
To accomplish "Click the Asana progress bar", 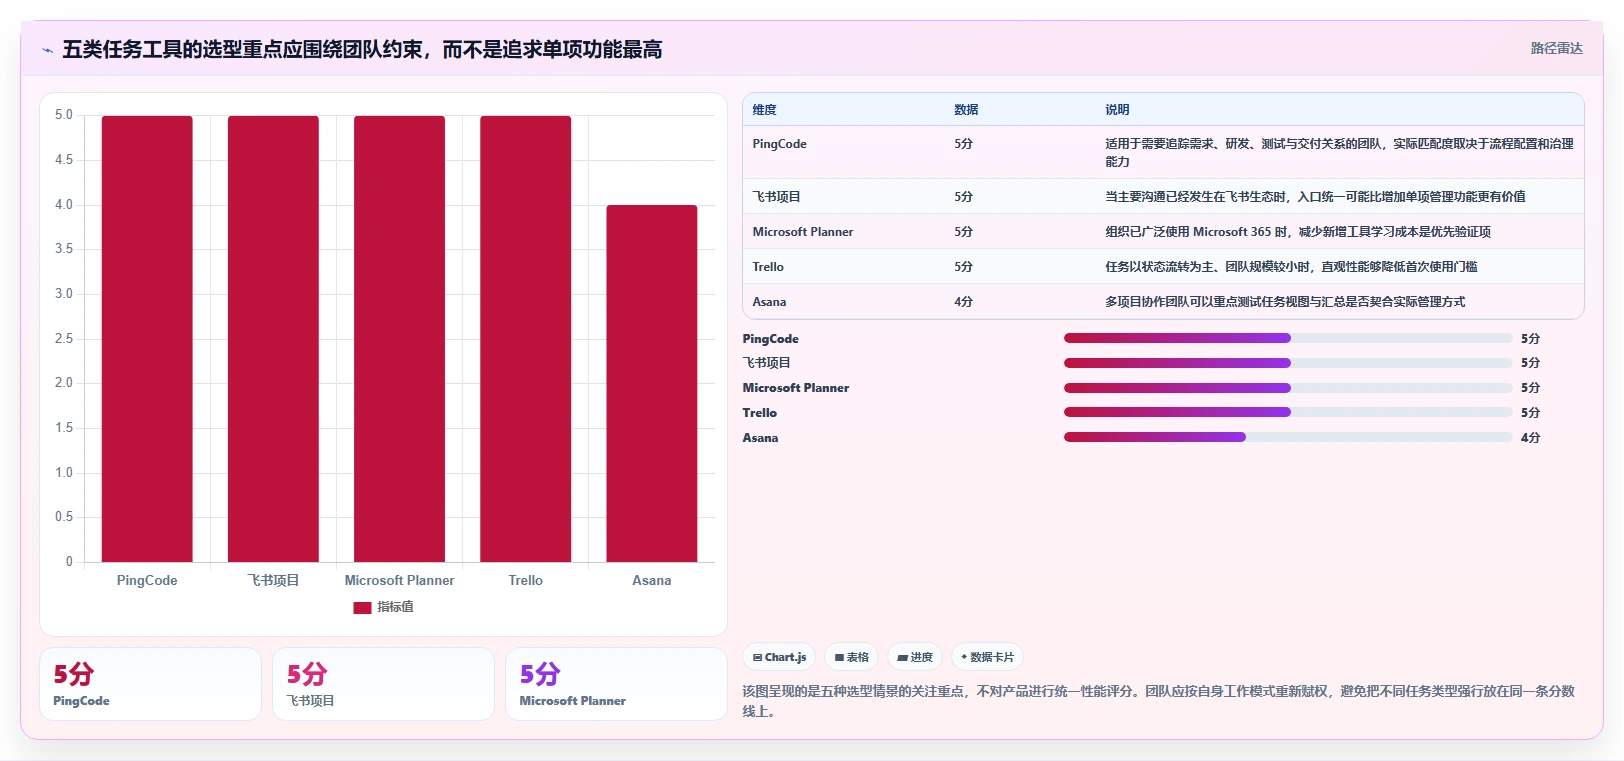I will point(1288,437).
